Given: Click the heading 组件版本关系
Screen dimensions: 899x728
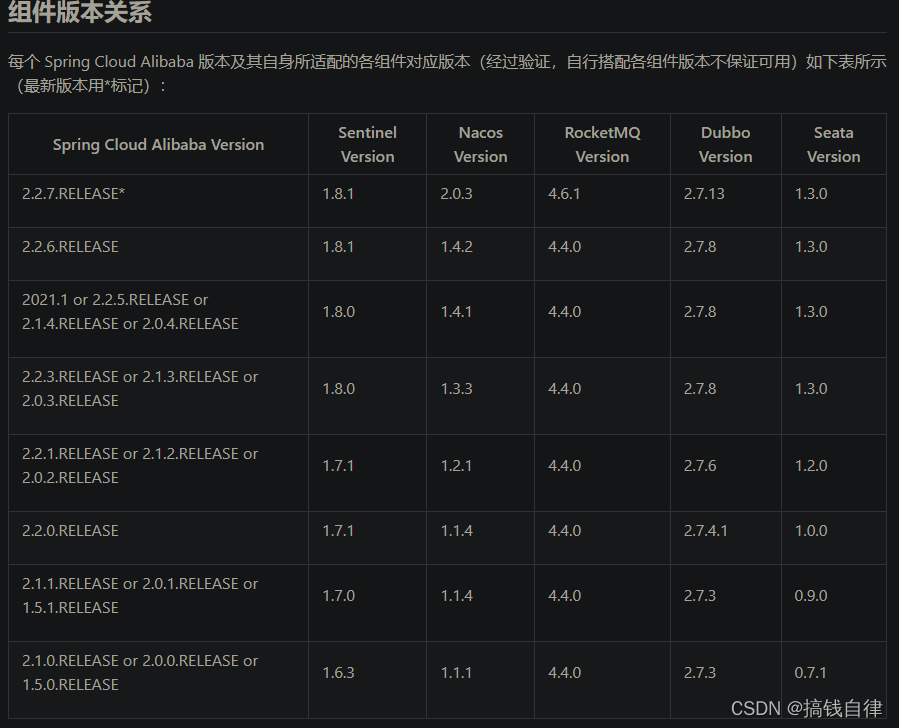Looking at the screenshot, I should click(x=80, y=11).
